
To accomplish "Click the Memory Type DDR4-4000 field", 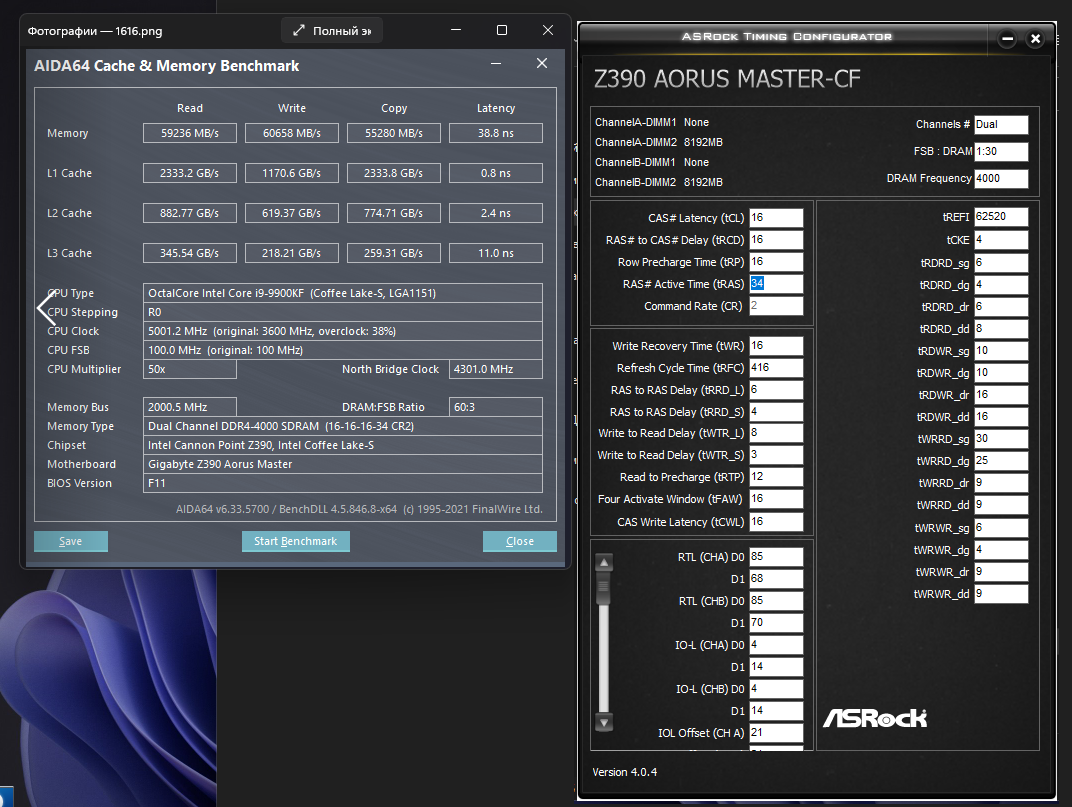I will pyautogui.click(x=343, y=426).
